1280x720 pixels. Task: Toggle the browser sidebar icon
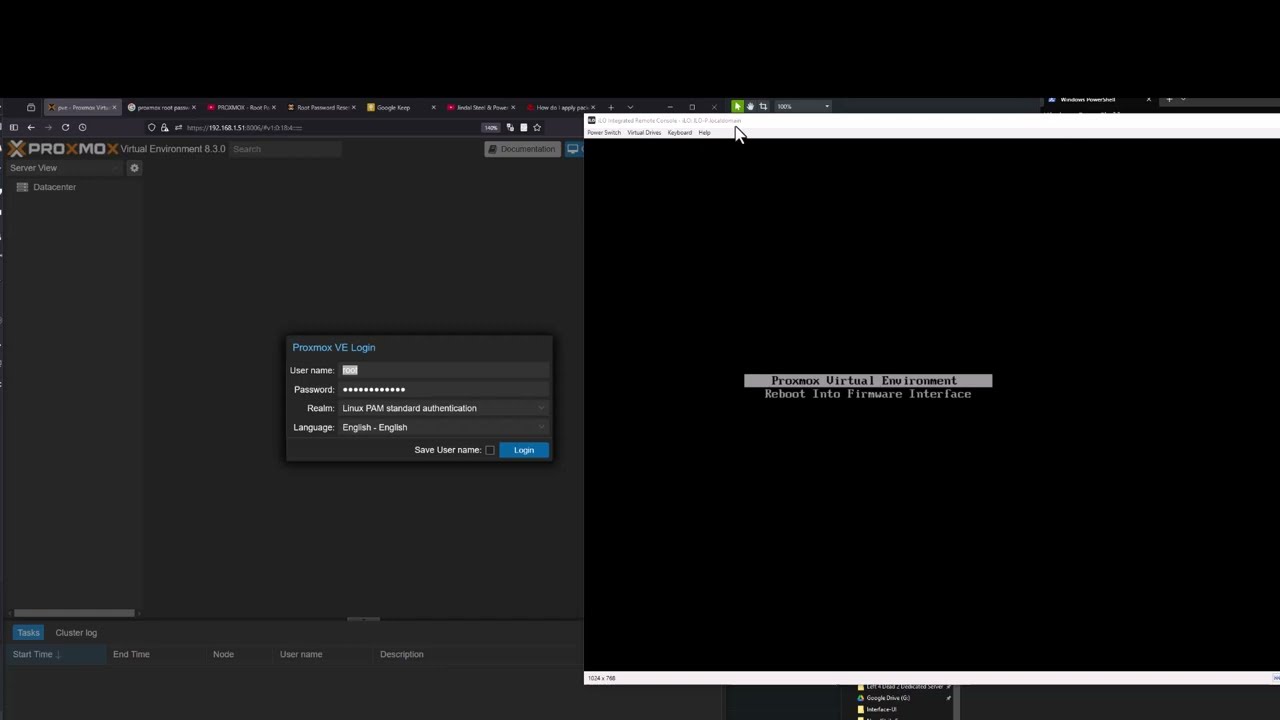[13, 127]
